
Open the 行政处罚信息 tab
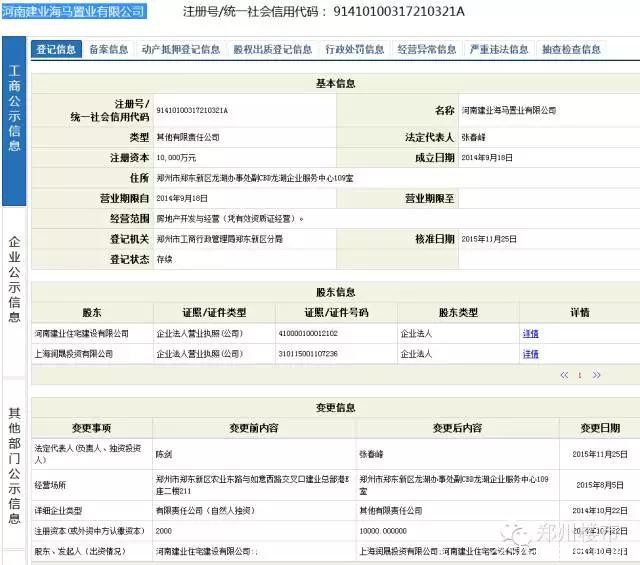pyautogui.click(x=355, y=50)
